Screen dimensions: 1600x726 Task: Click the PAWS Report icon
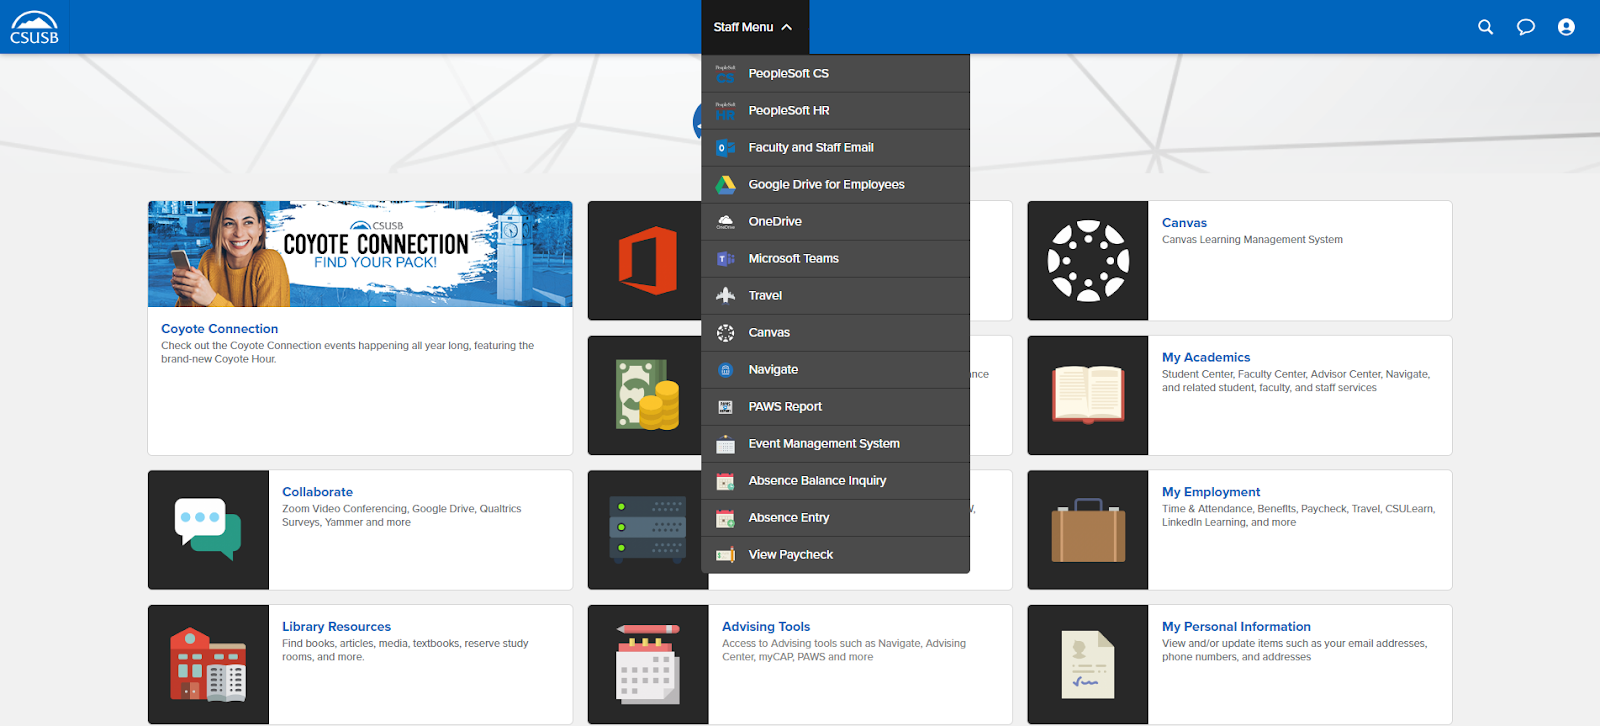726,407
